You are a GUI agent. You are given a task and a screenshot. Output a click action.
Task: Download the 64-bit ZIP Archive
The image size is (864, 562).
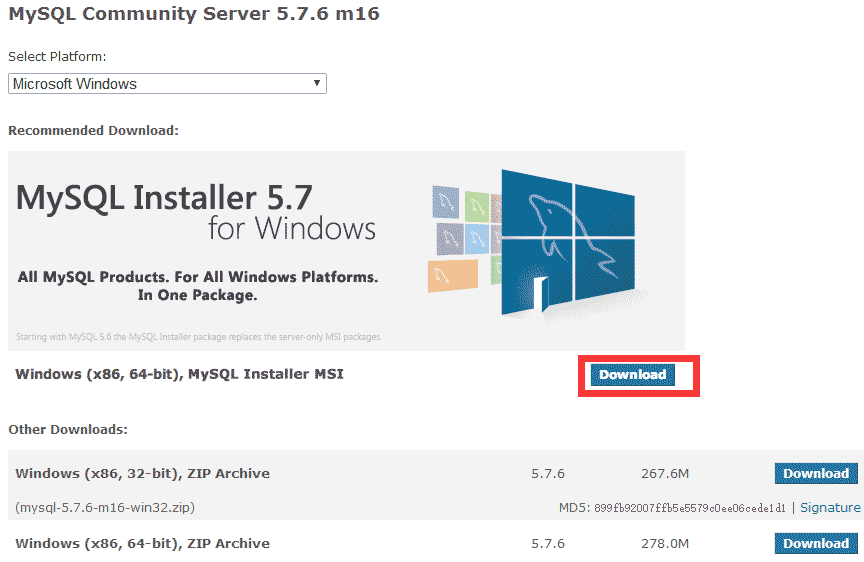point(815,544)
